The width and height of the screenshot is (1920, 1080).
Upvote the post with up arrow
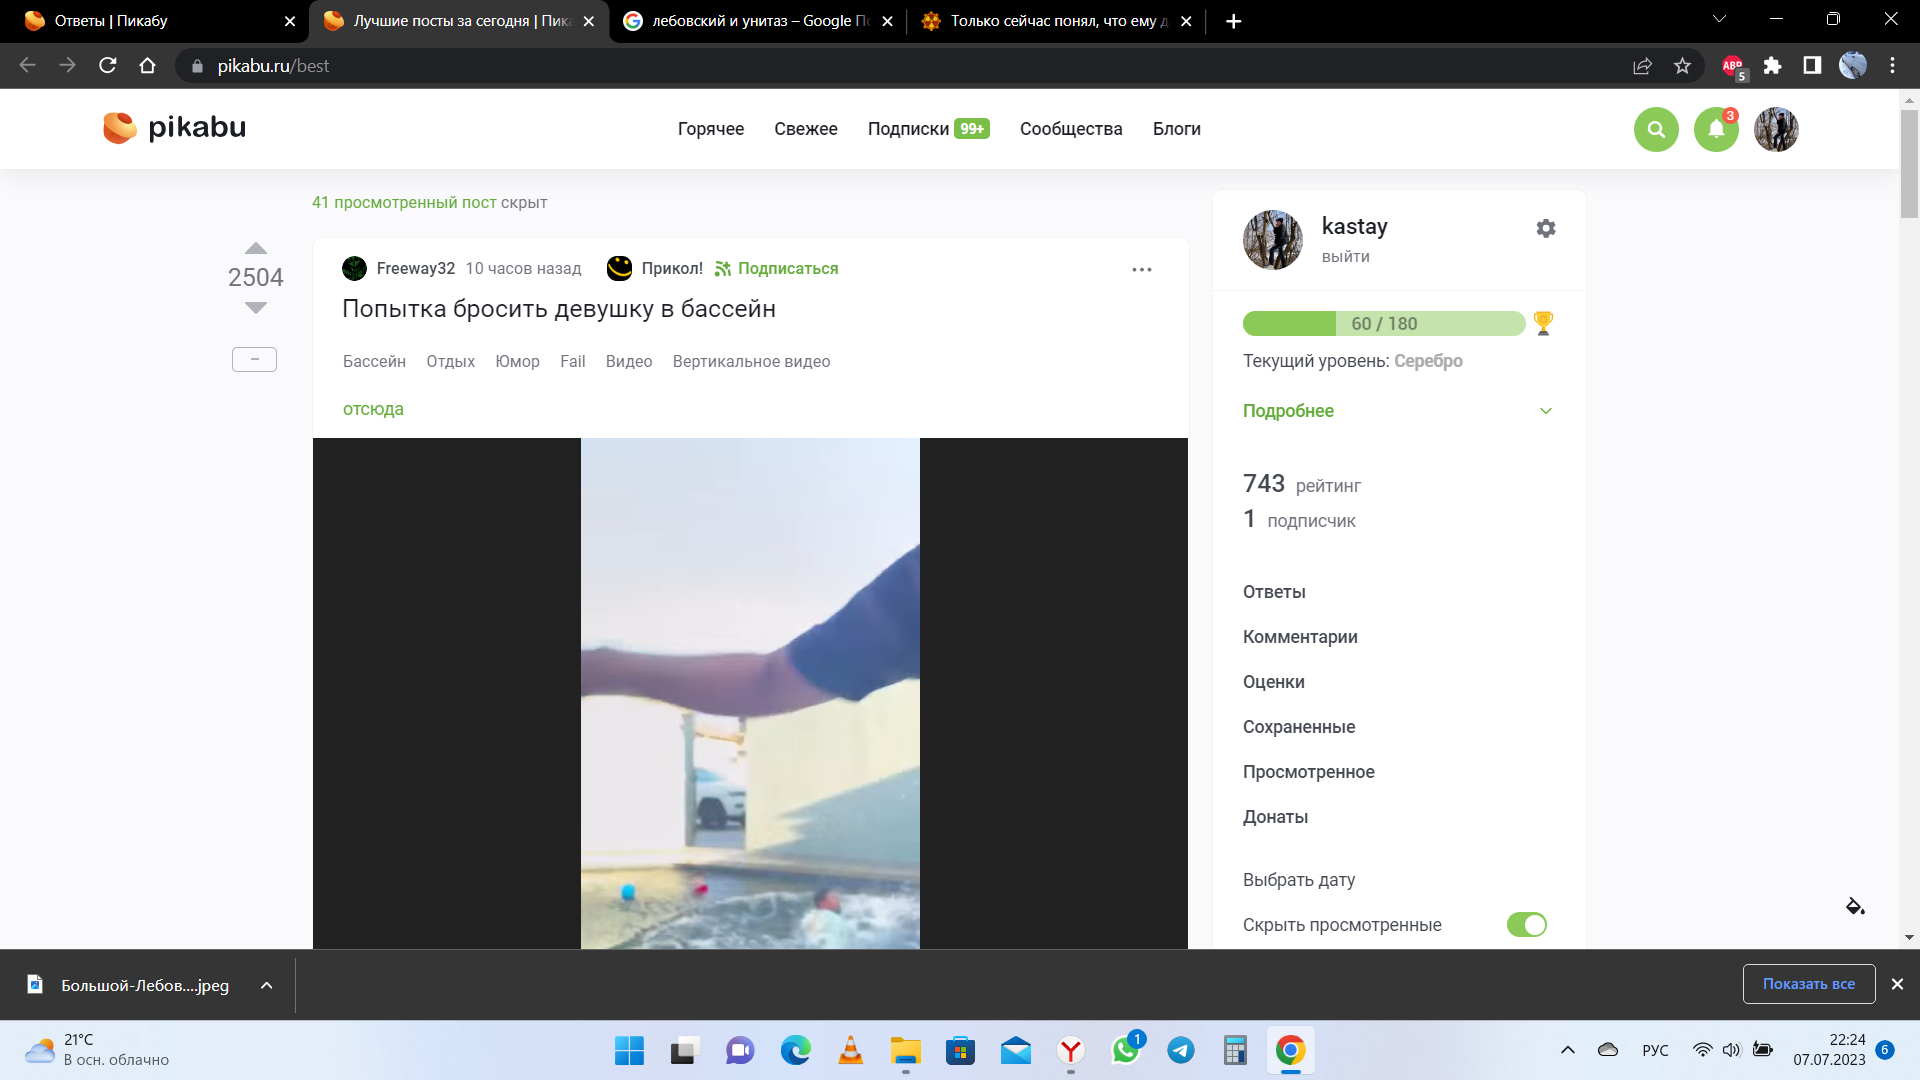[256, 248]
